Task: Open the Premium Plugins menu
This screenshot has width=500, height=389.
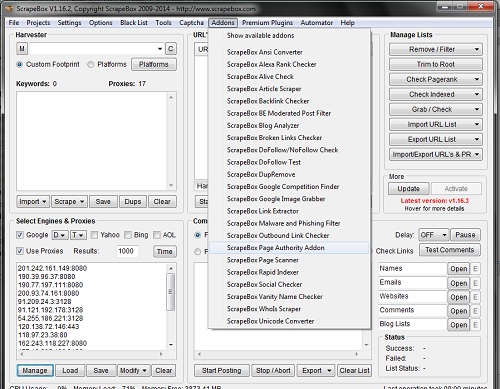Action: 267,23
